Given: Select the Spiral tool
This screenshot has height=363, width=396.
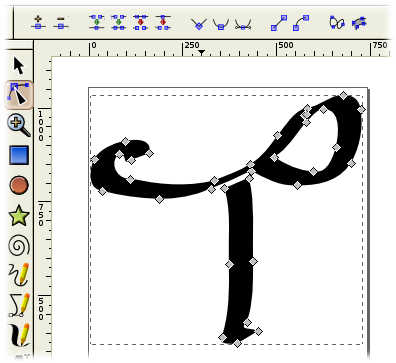Looking at the screenshot, I should click(19, 245).
